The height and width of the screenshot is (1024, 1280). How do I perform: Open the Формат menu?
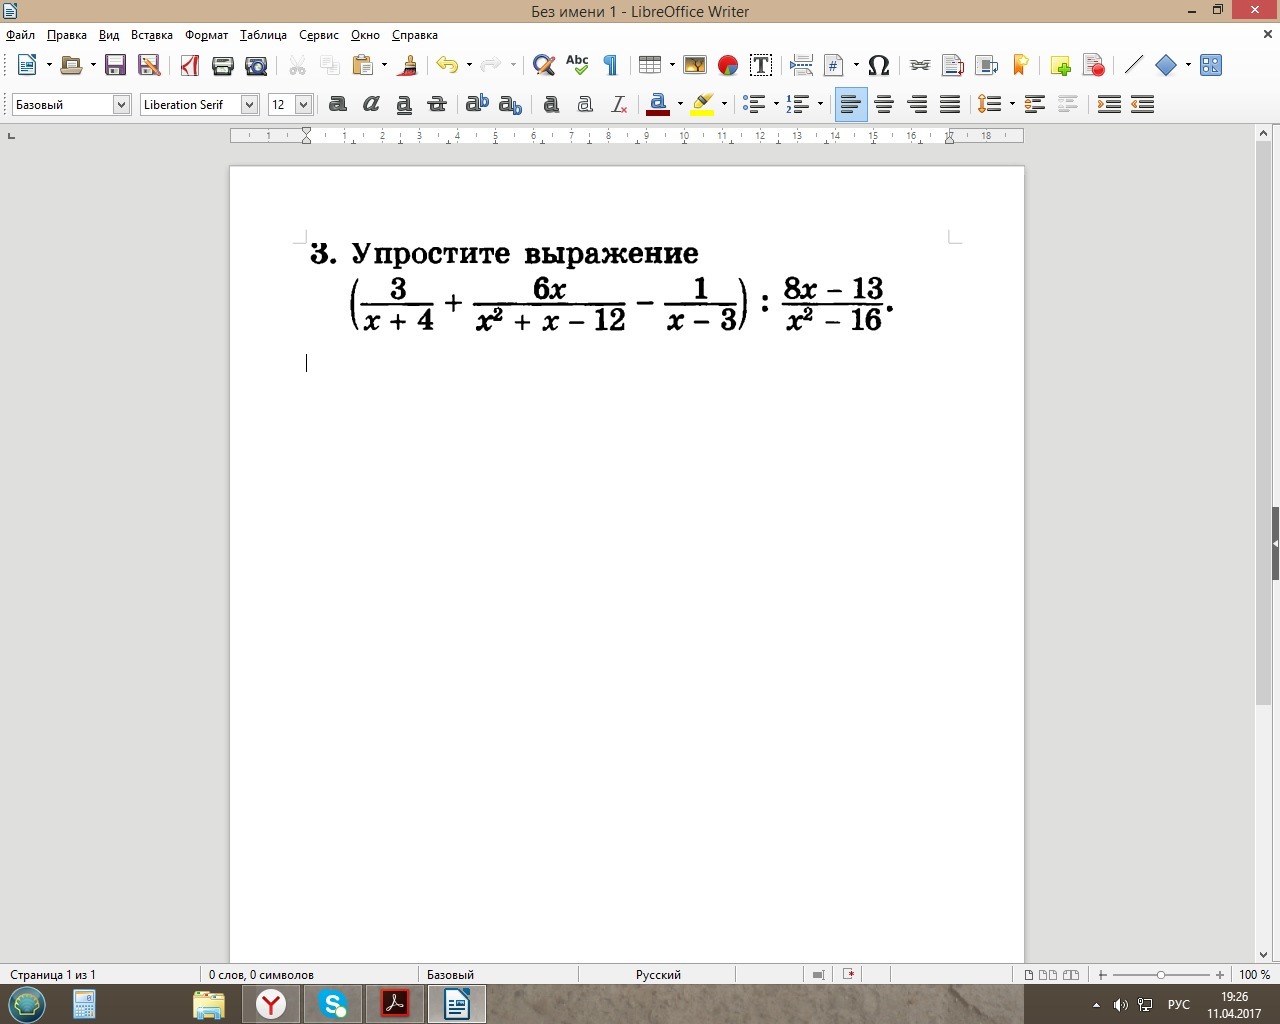tap(206, 35)
